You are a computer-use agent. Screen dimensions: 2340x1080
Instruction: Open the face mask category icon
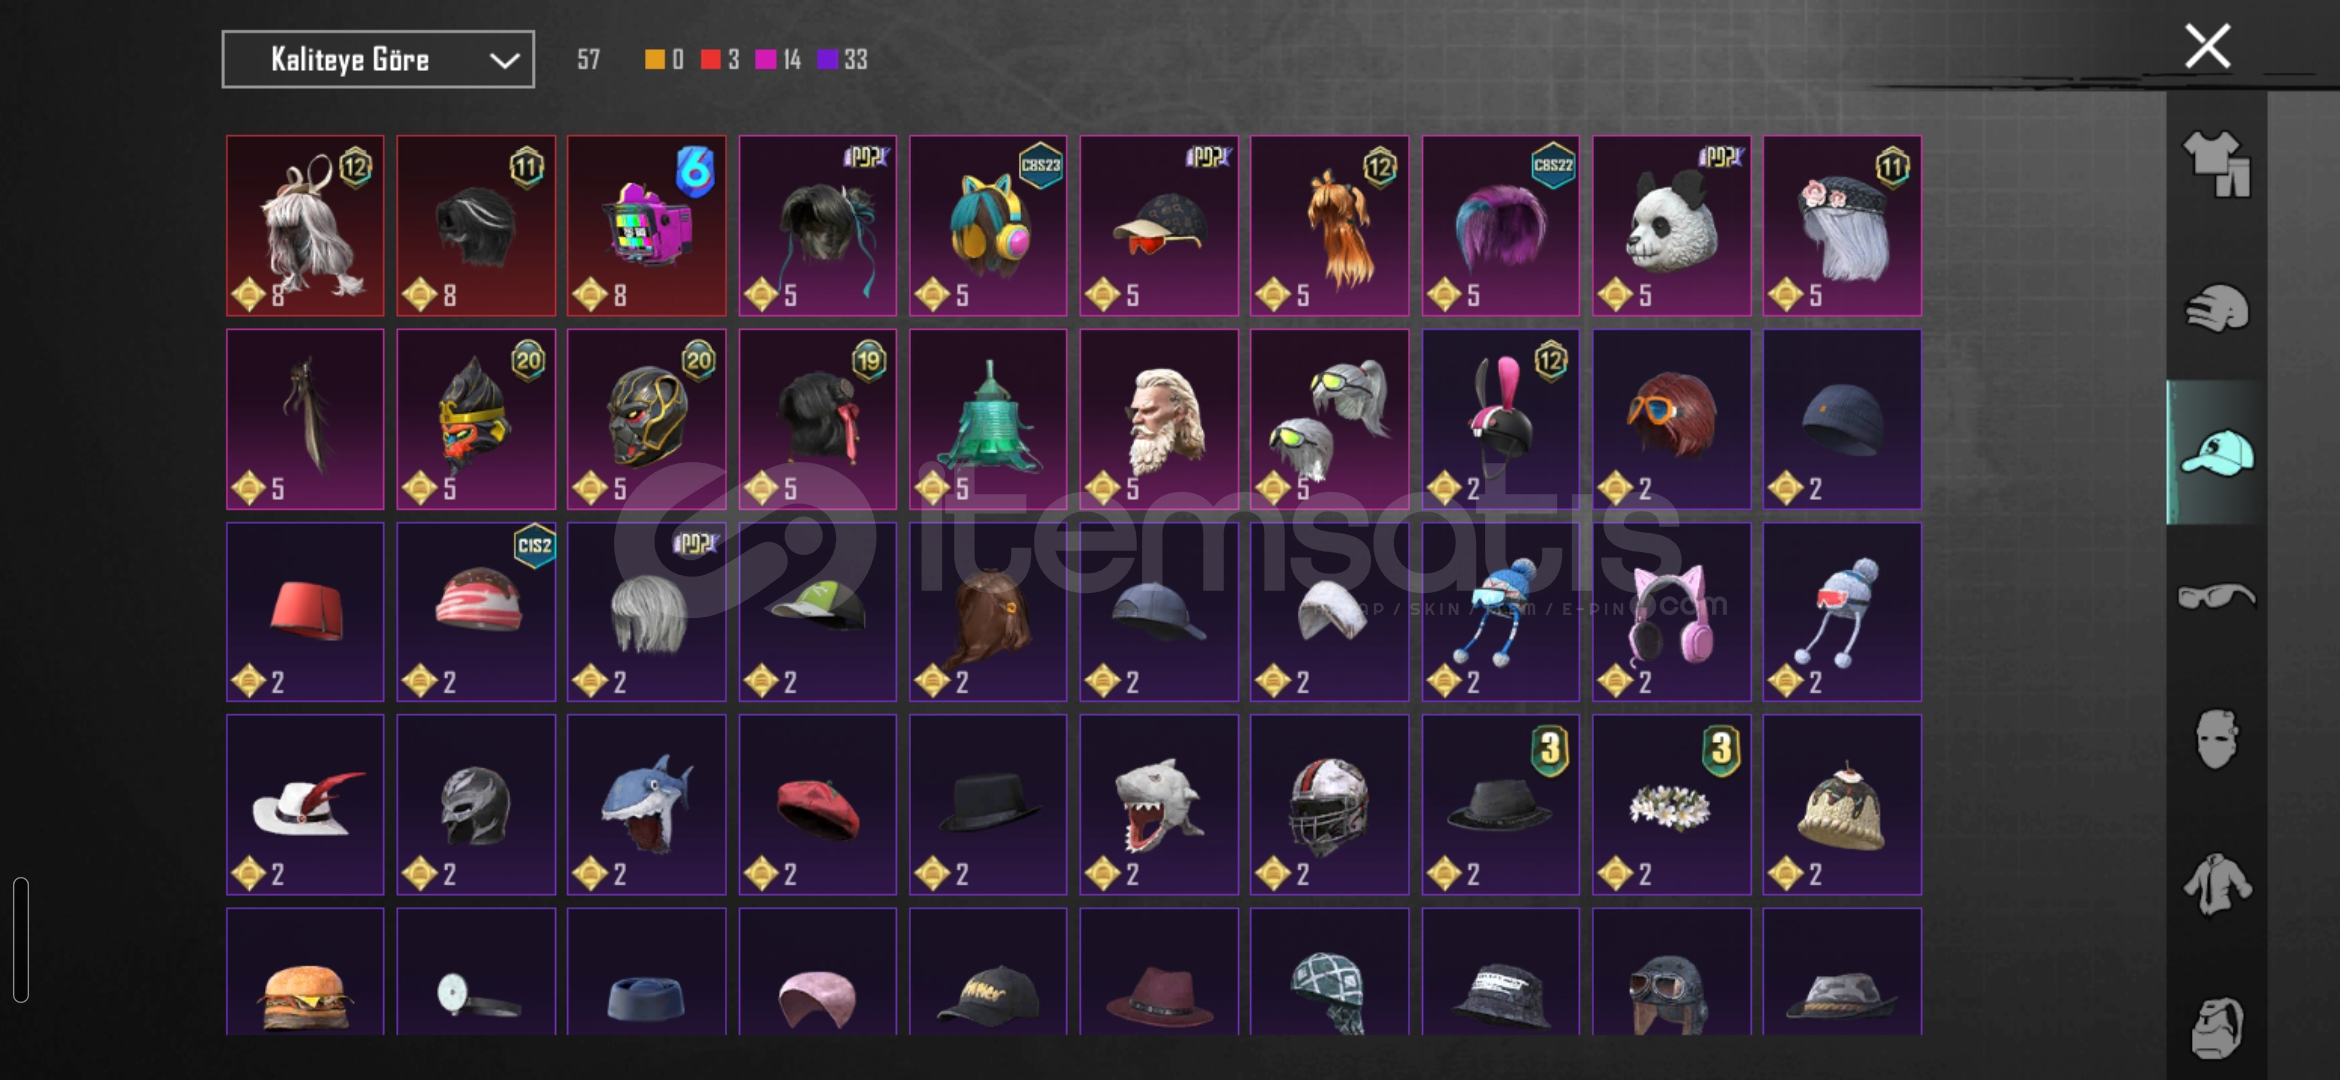[2216, 740]
